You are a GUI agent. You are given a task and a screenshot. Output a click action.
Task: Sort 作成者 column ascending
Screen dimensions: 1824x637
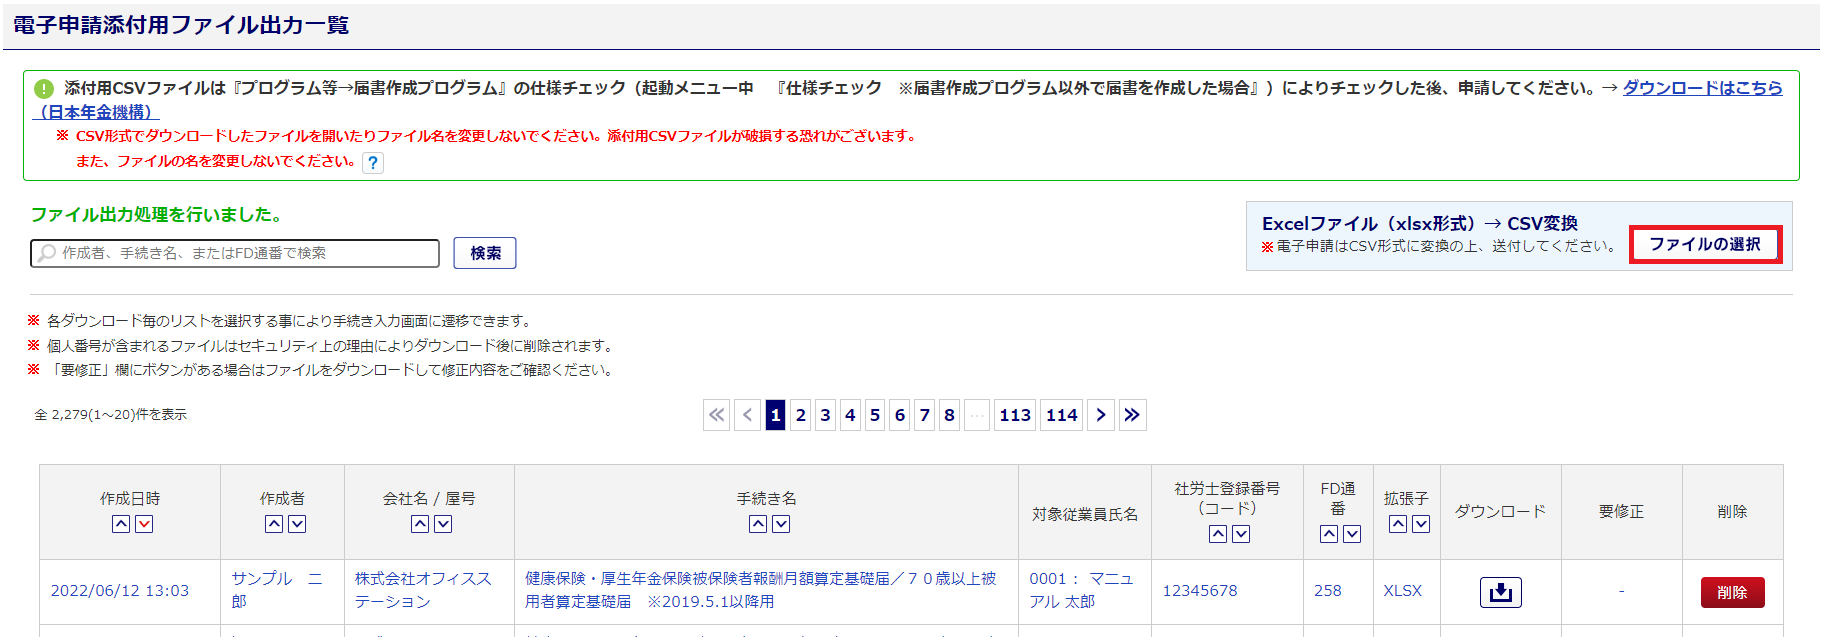274,524
